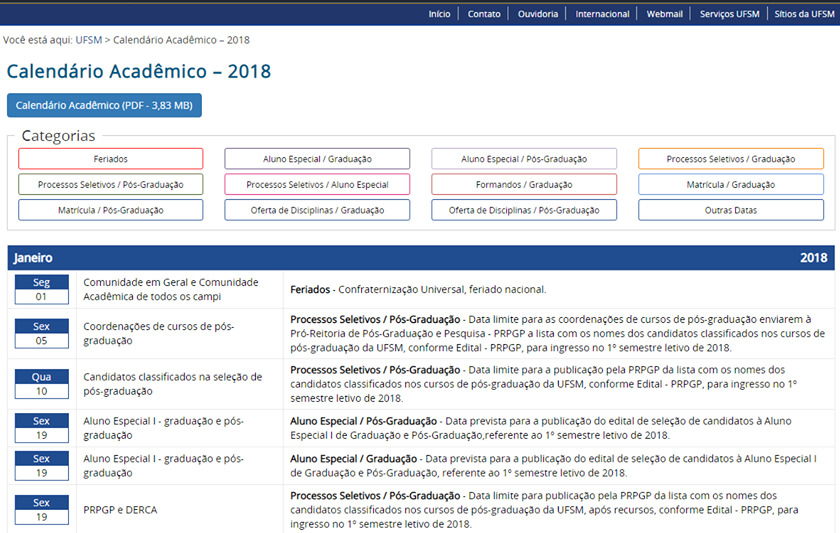Go to Ouvidoria in top navigation

pyautogui.click(x=538, y=14)
